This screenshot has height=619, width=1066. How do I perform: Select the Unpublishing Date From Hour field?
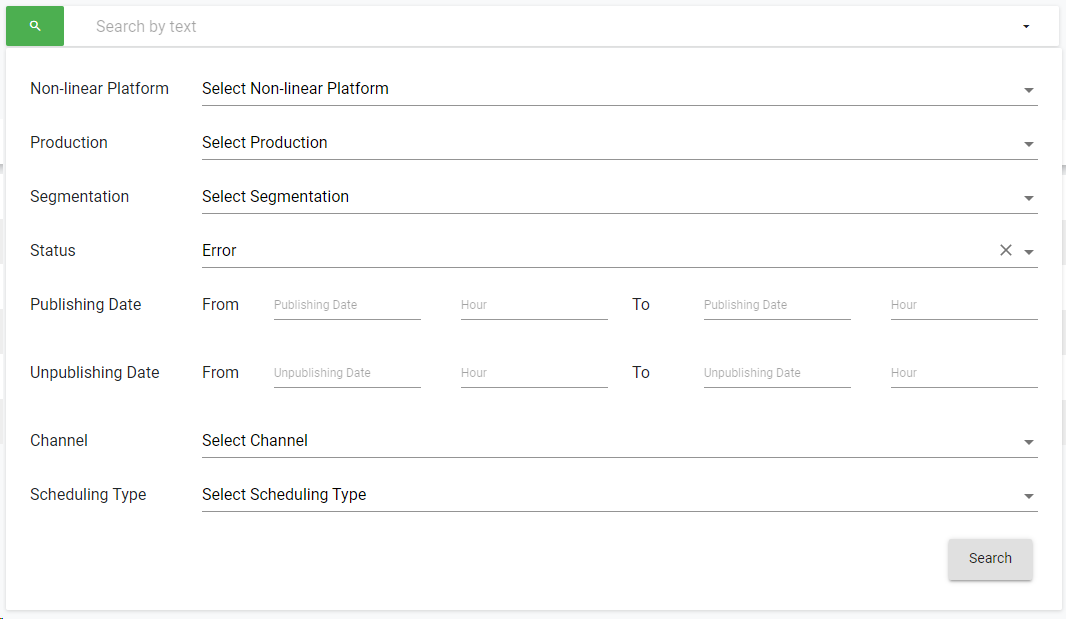pos(534,373)
